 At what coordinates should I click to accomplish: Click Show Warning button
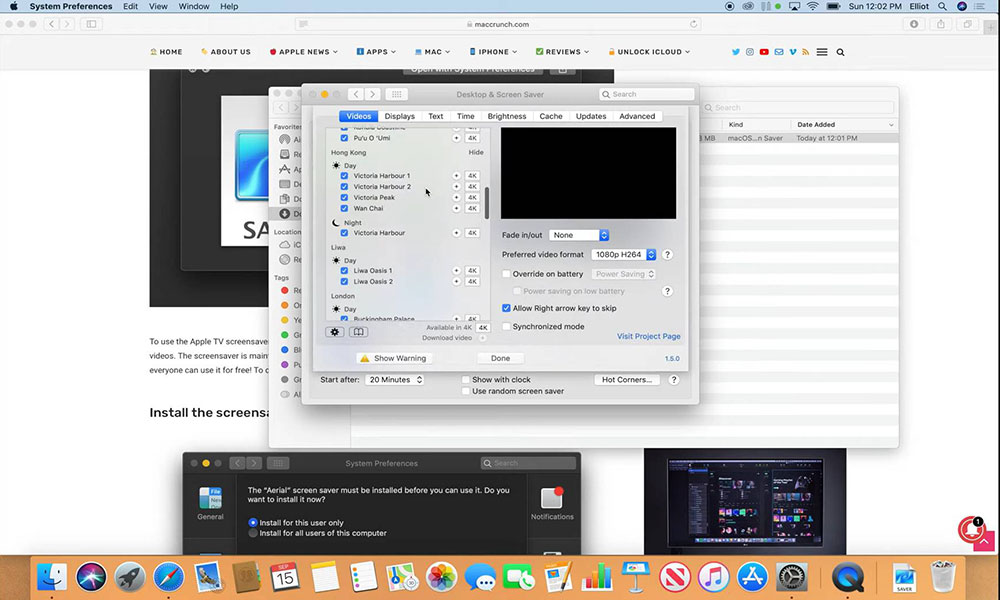tap(393, 358)
